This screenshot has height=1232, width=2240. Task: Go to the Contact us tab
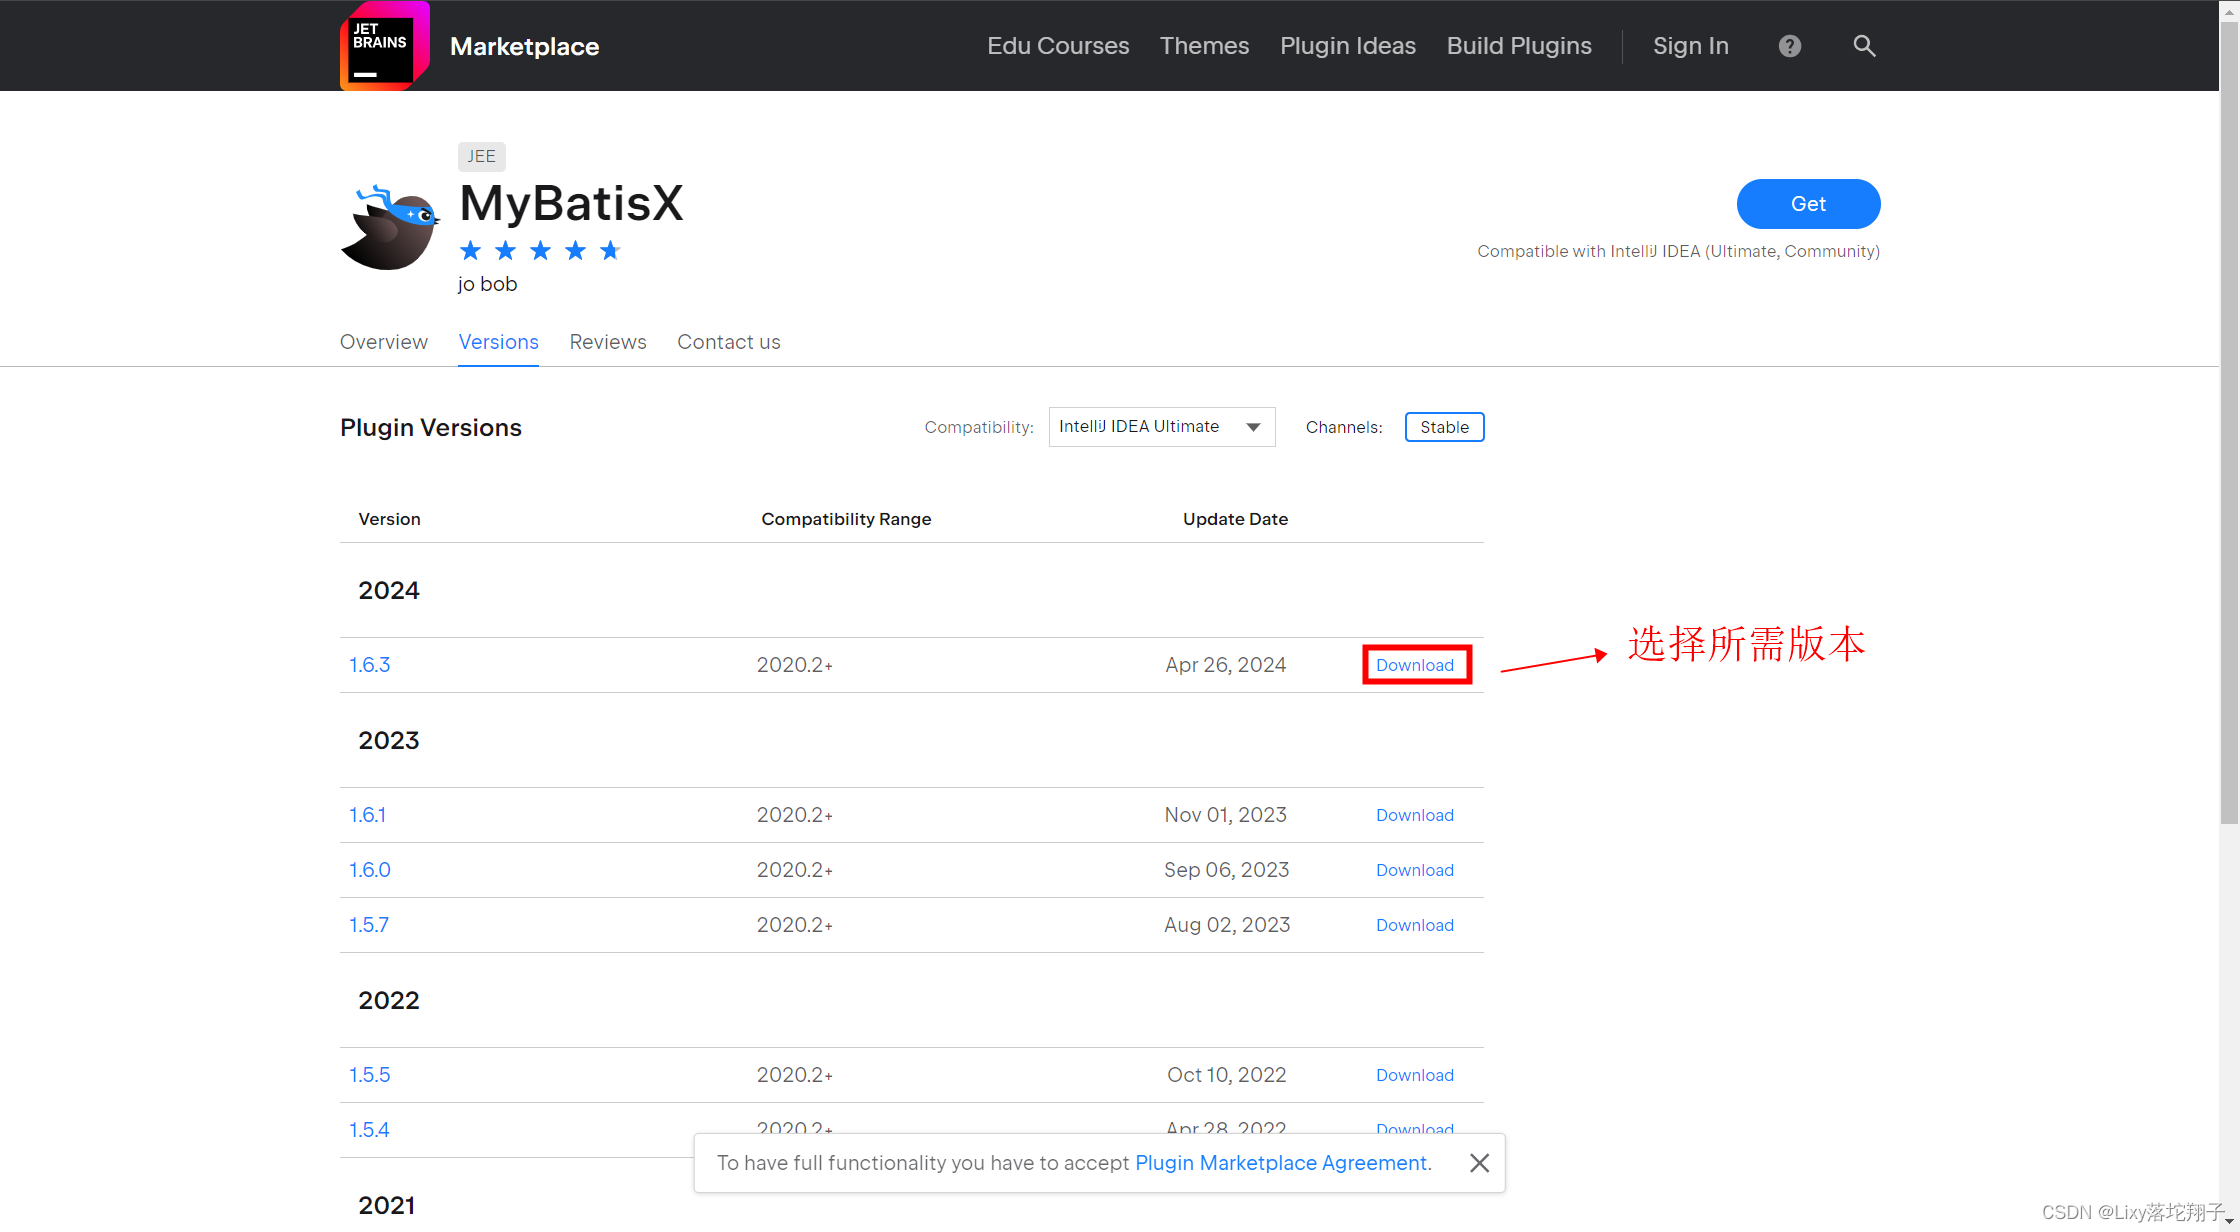pos(728,342)
